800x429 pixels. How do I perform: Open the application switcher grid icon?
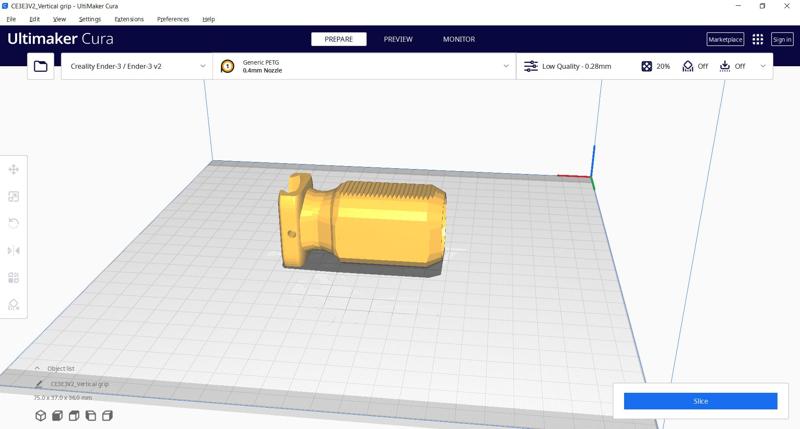pos(758,39)
